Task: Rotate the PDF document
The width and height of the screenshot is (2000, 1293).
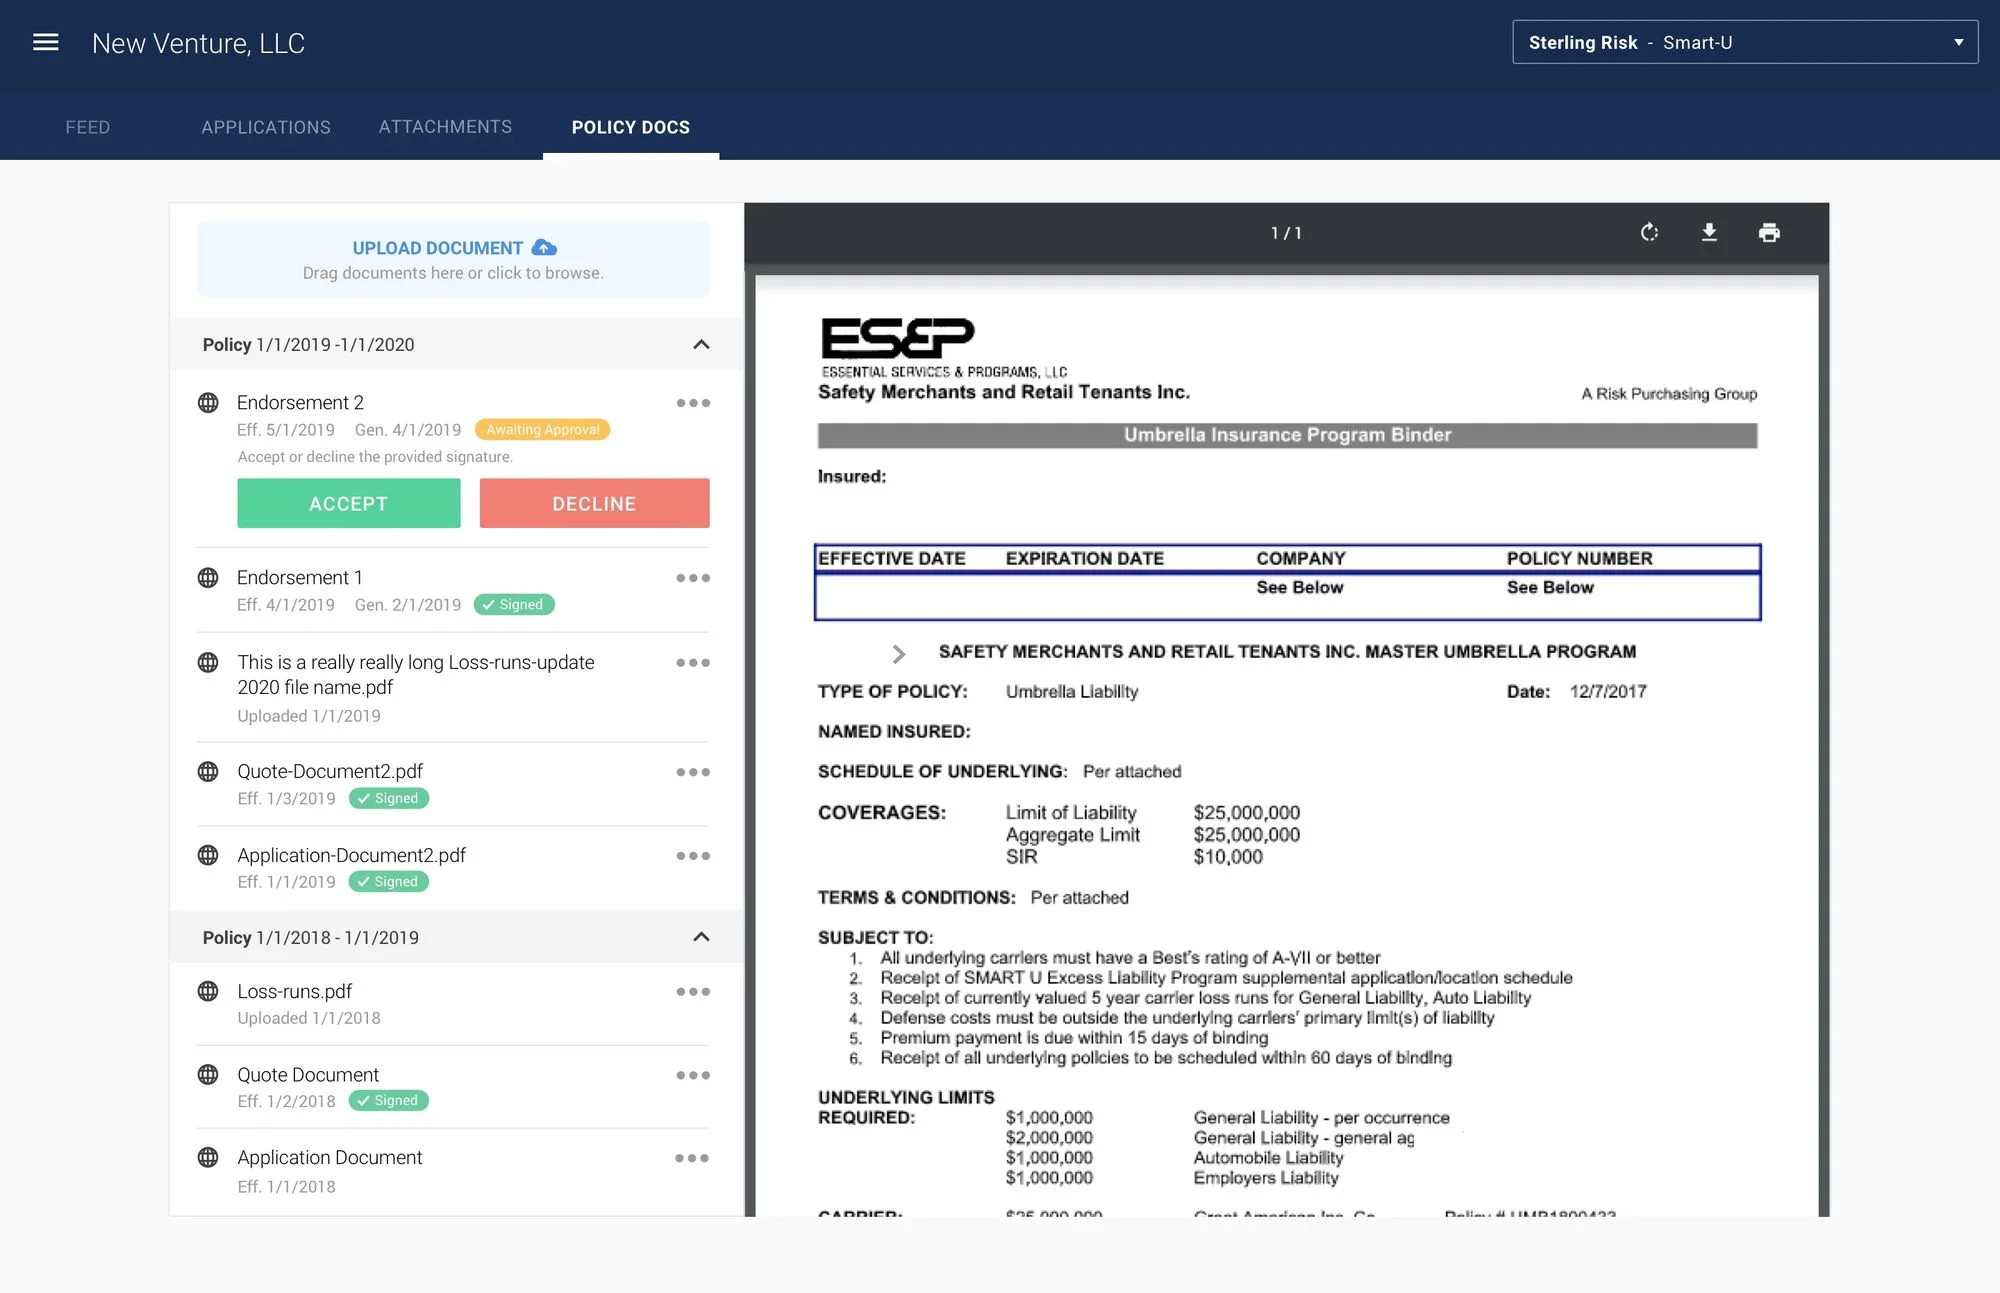Action: pos(1649,232)
